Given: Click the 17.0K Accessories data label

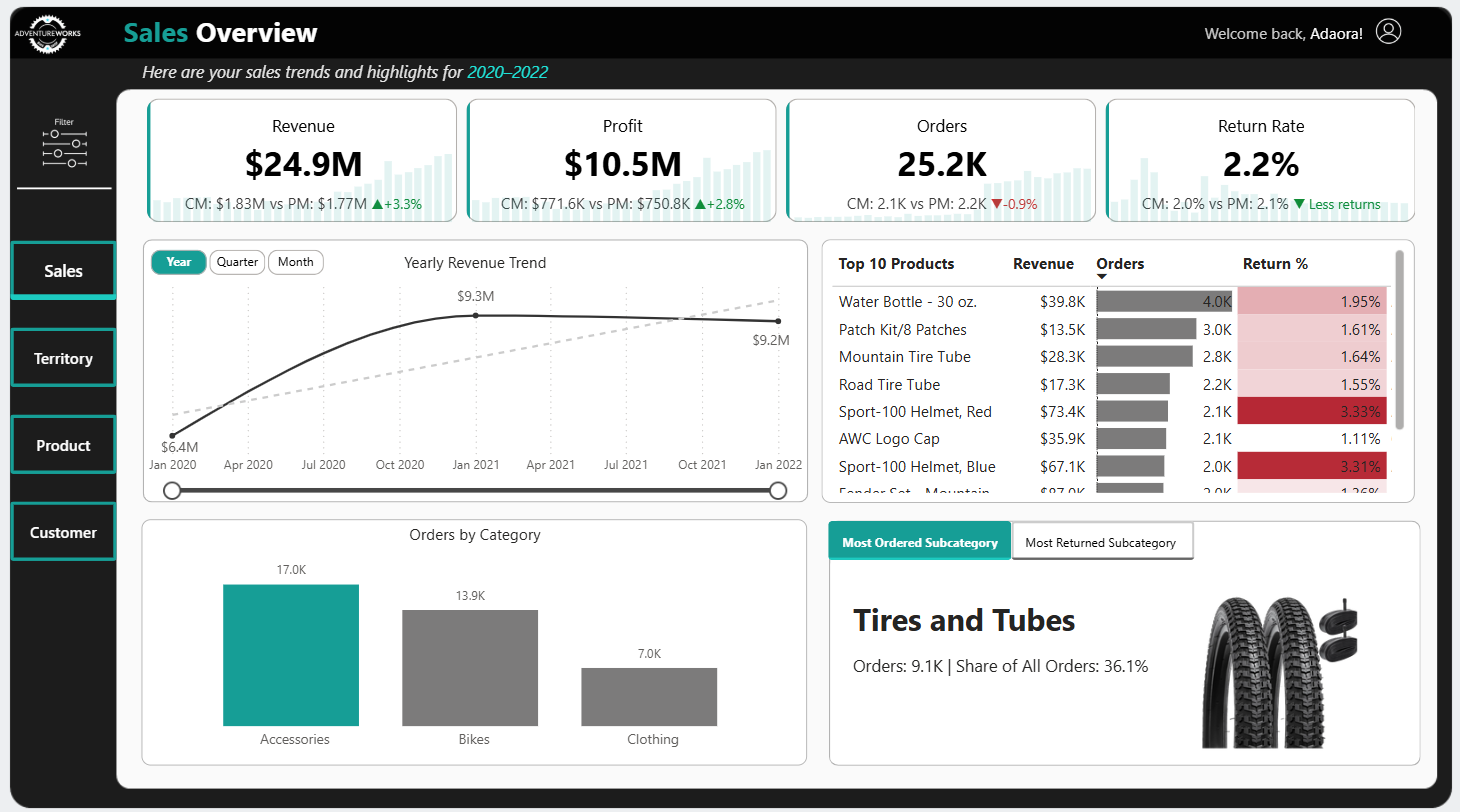Looking at the screenshot, I should [291, 569].
